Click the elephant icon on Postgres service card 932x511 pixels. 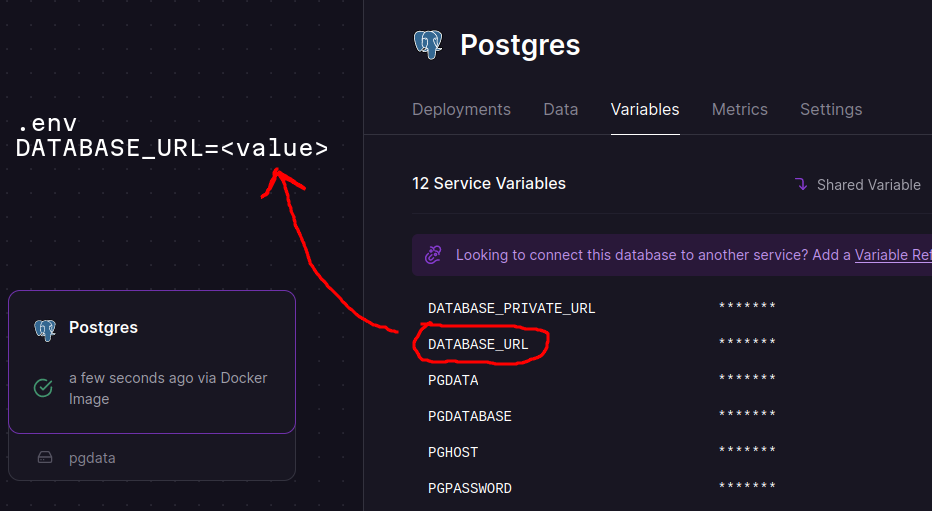coord(44,328)
